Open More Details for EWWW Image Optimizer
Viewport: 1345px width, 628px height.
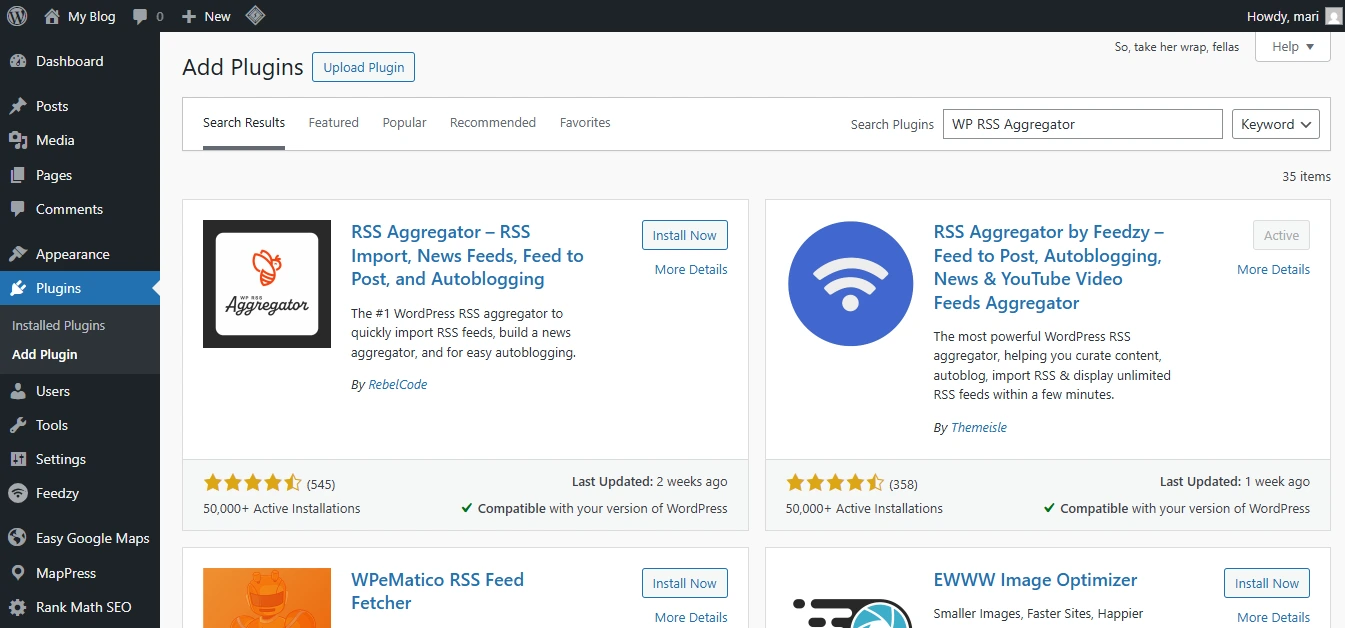[x=1273, y=617]
